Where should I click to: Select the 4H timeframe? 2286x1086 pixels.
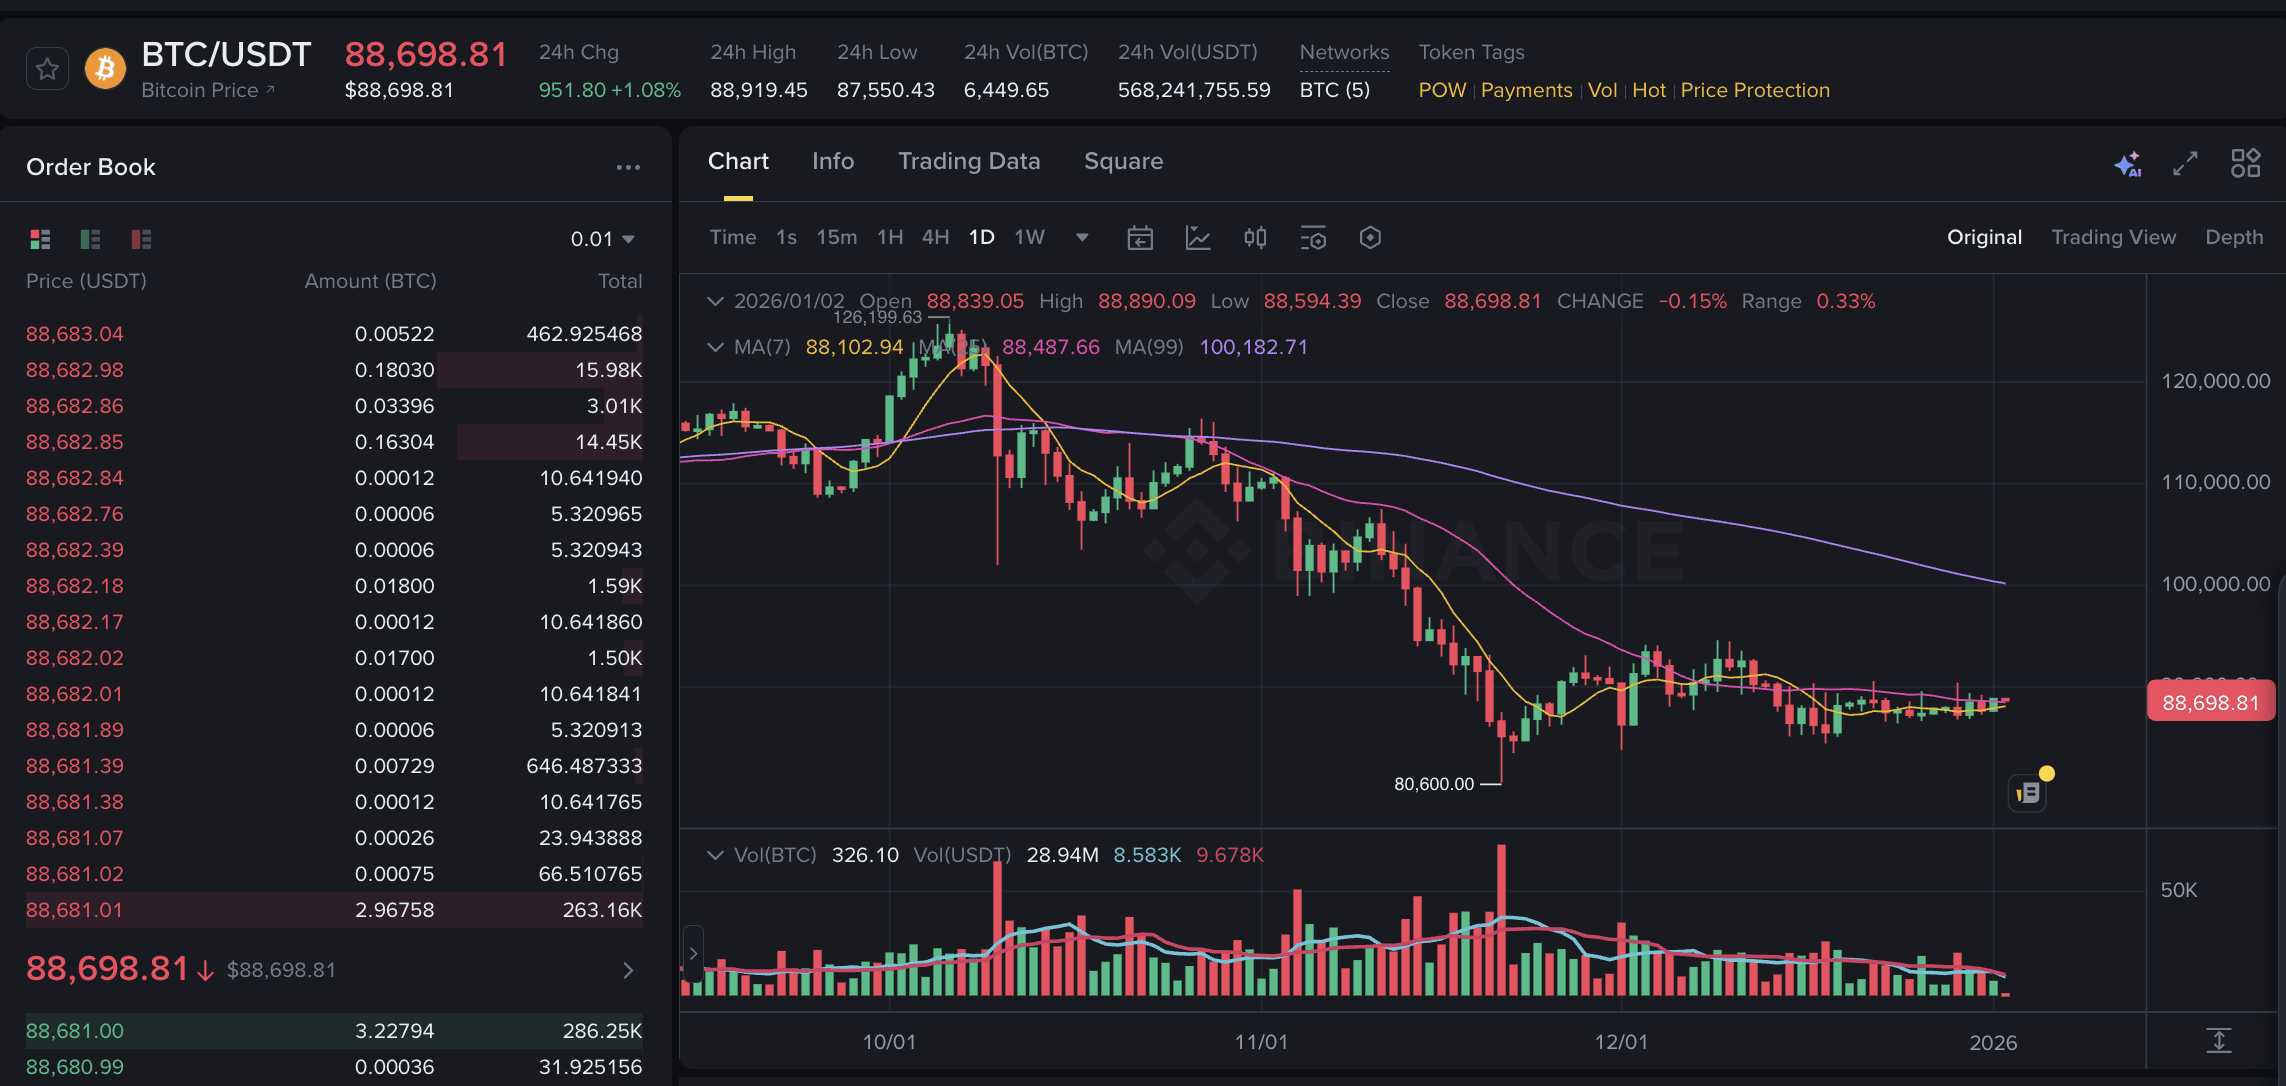click(x=934, y=237)
